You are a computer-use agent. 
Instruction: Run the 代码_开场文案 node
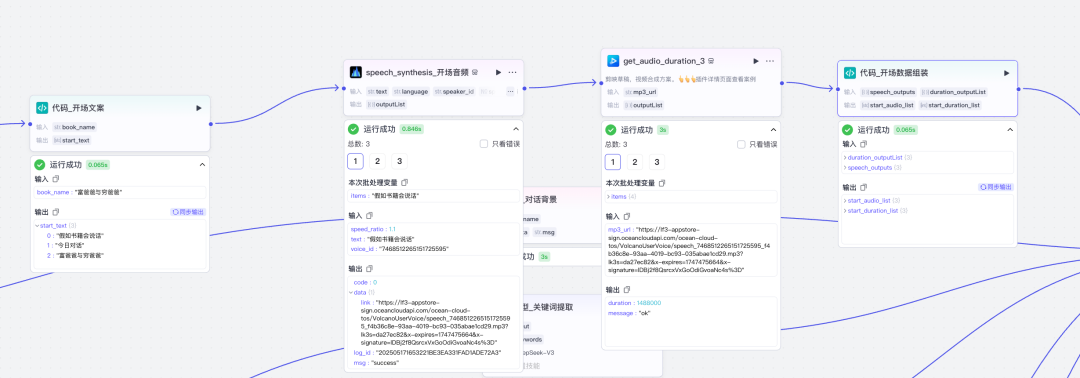tap(199, 108)
